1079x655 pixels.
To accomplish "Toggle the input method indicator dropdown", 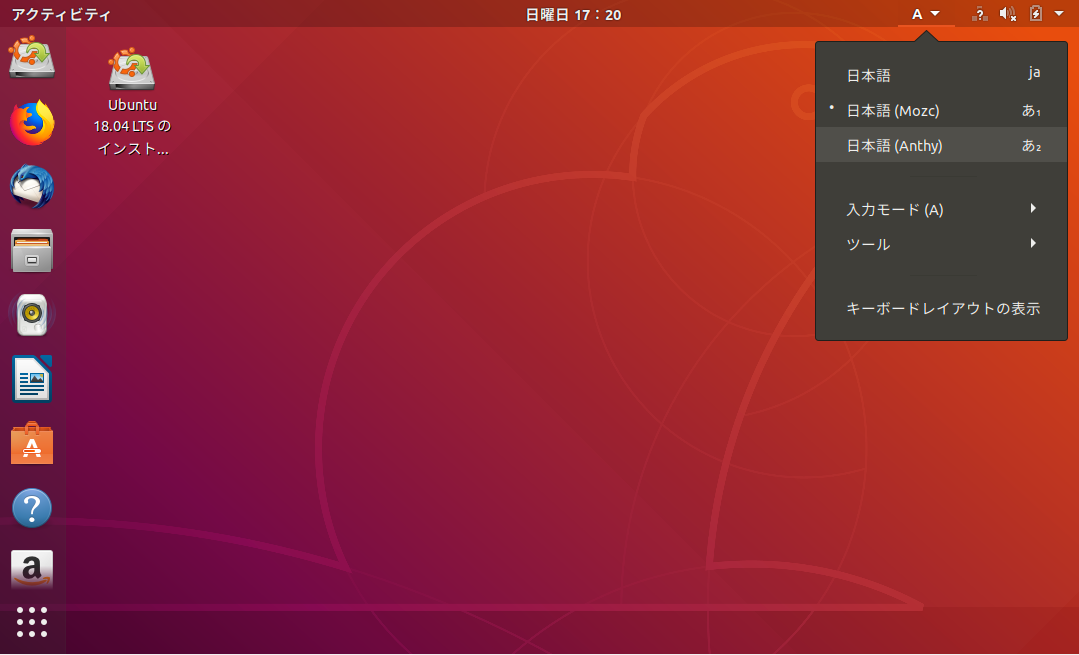I will (926, 14).
